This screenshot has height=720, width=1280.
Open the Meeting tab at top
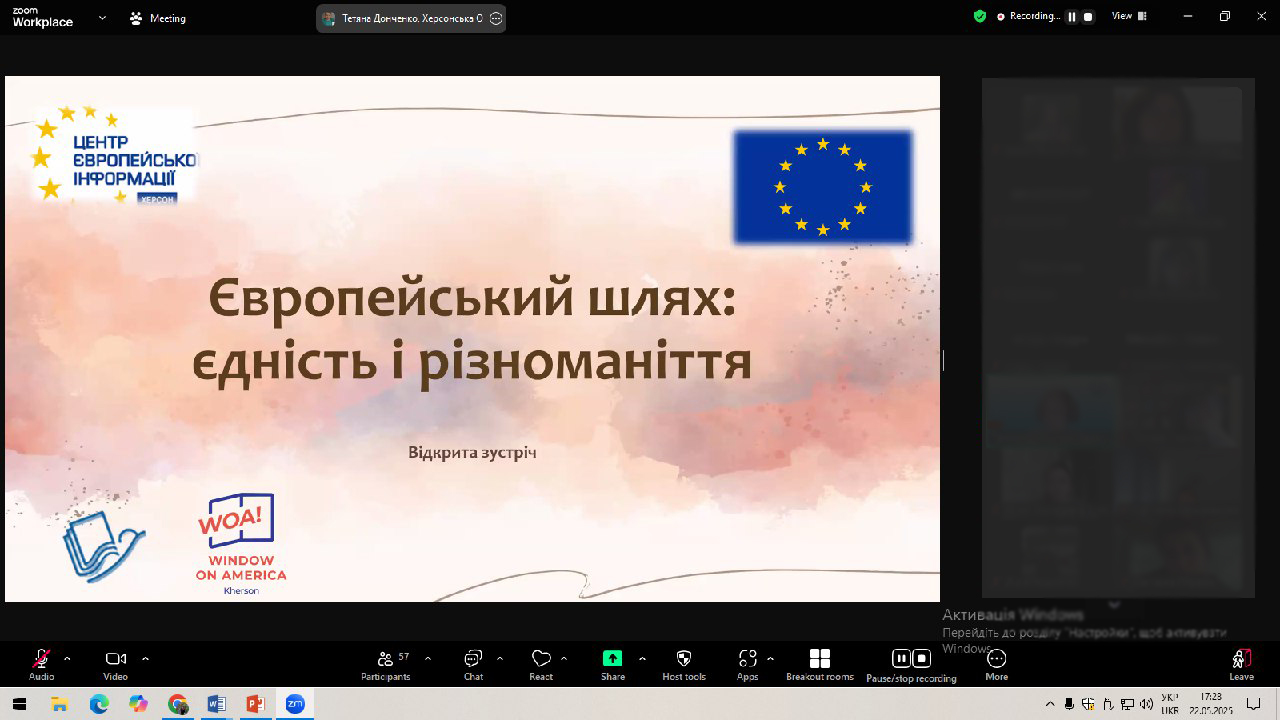pyautogui.click(x=158, y=18)
